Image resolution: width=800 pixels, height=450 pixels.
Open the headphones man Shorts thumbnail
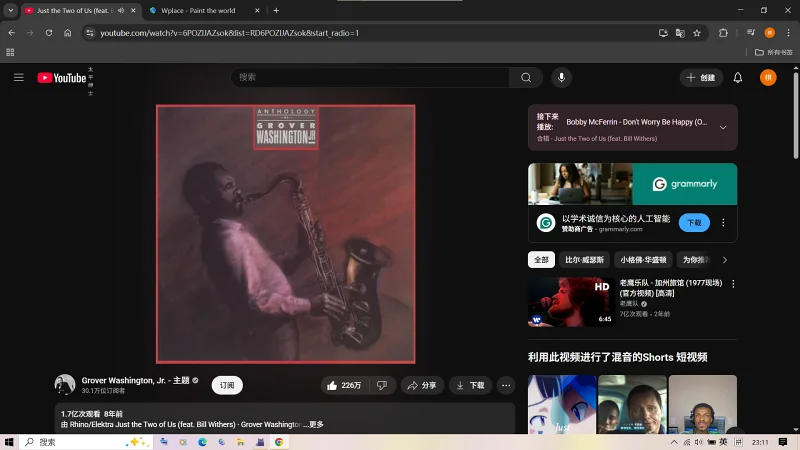pyautogui.click(x=703, y=405)
